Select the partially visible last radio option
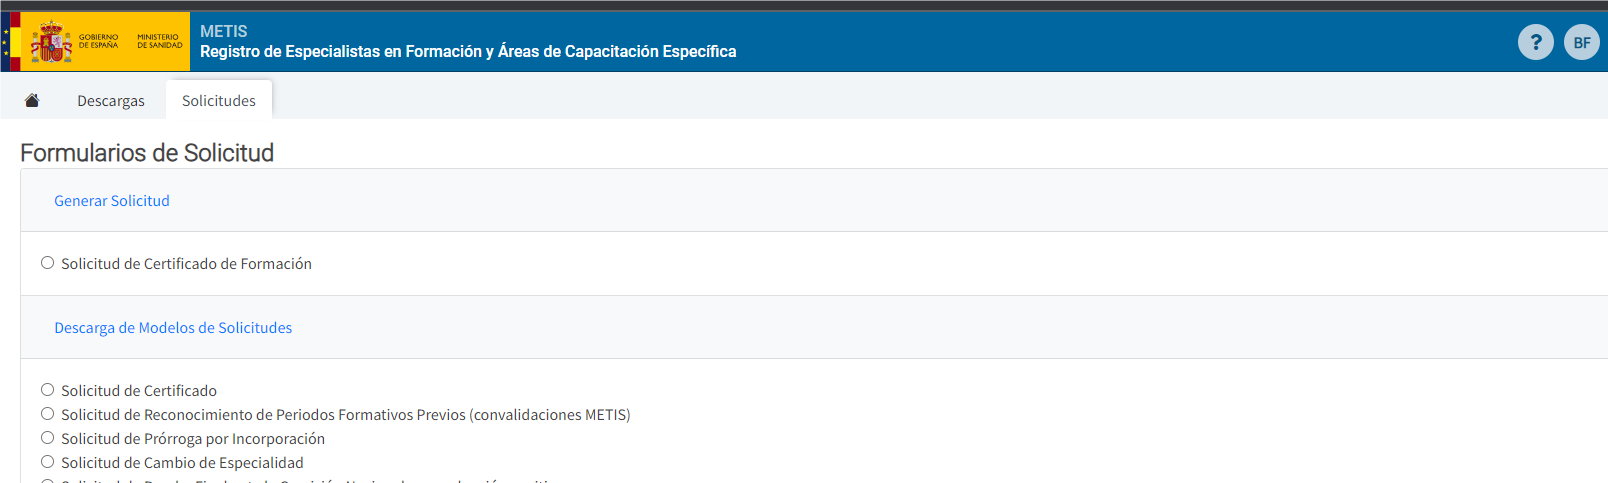Viewport: 1608px width, 483px height. click(x=47, y=481)
